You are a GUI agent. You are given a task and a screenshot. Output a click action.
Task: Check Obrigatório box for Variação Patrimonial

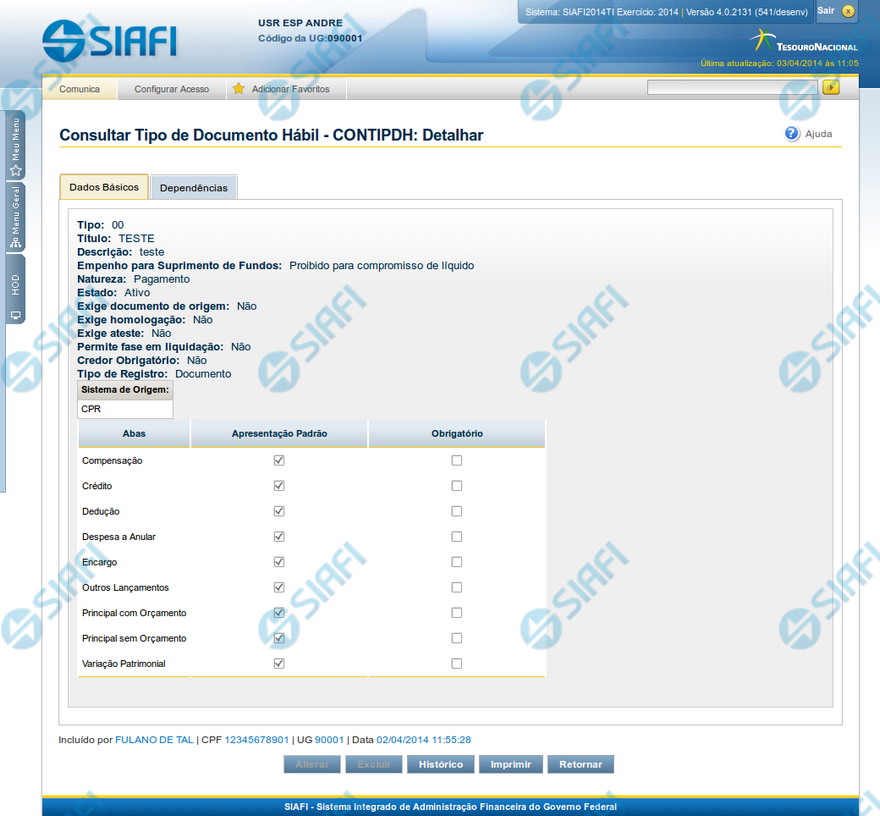456,663
